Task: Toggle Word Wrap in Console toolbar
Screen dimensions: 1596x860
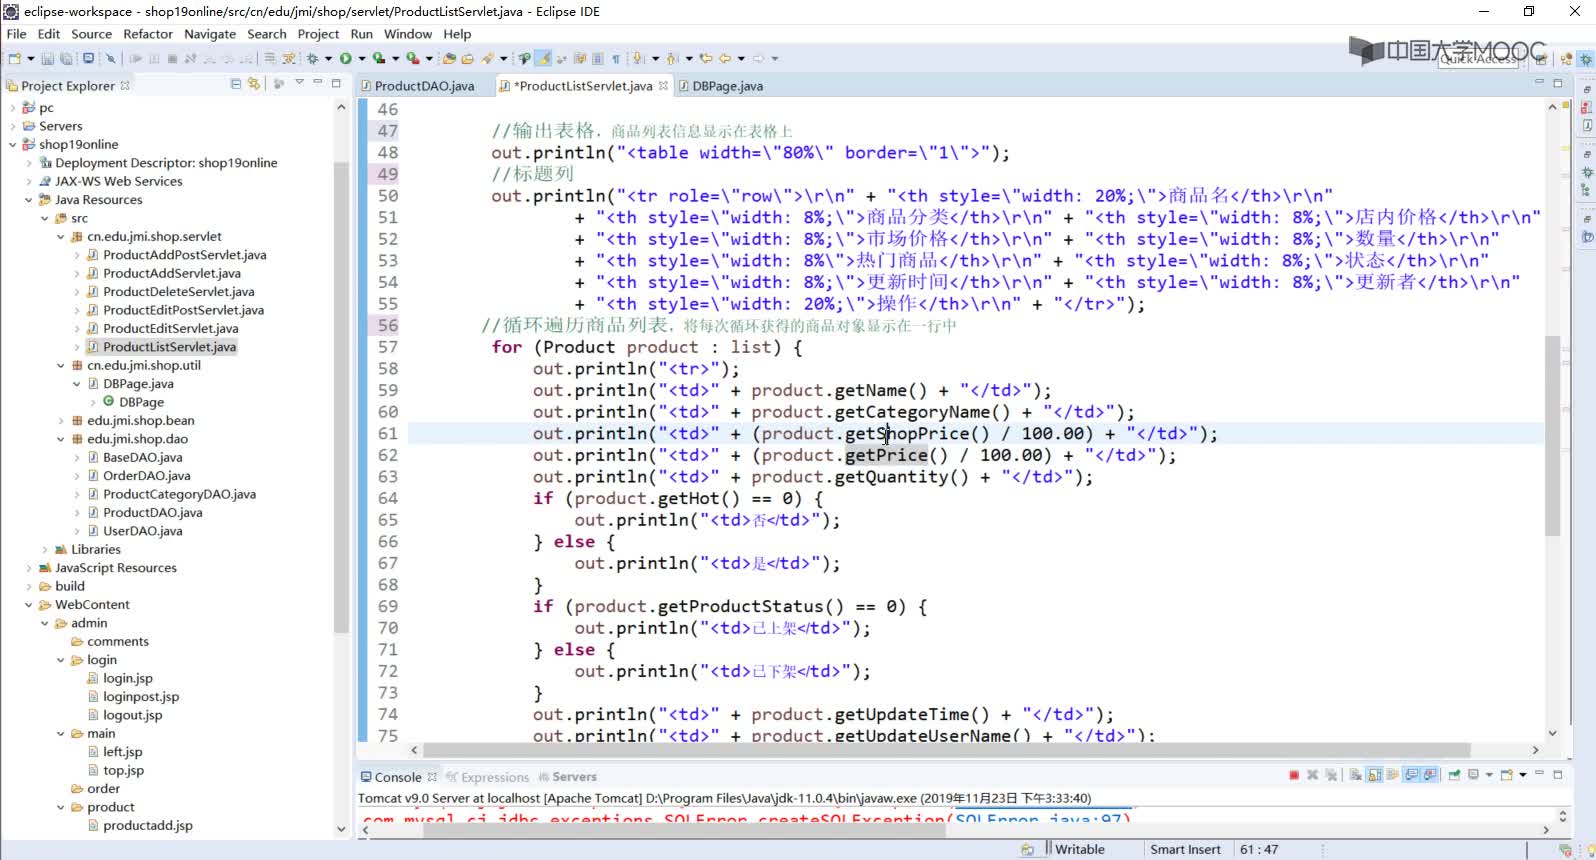Action: point(1393,775)
